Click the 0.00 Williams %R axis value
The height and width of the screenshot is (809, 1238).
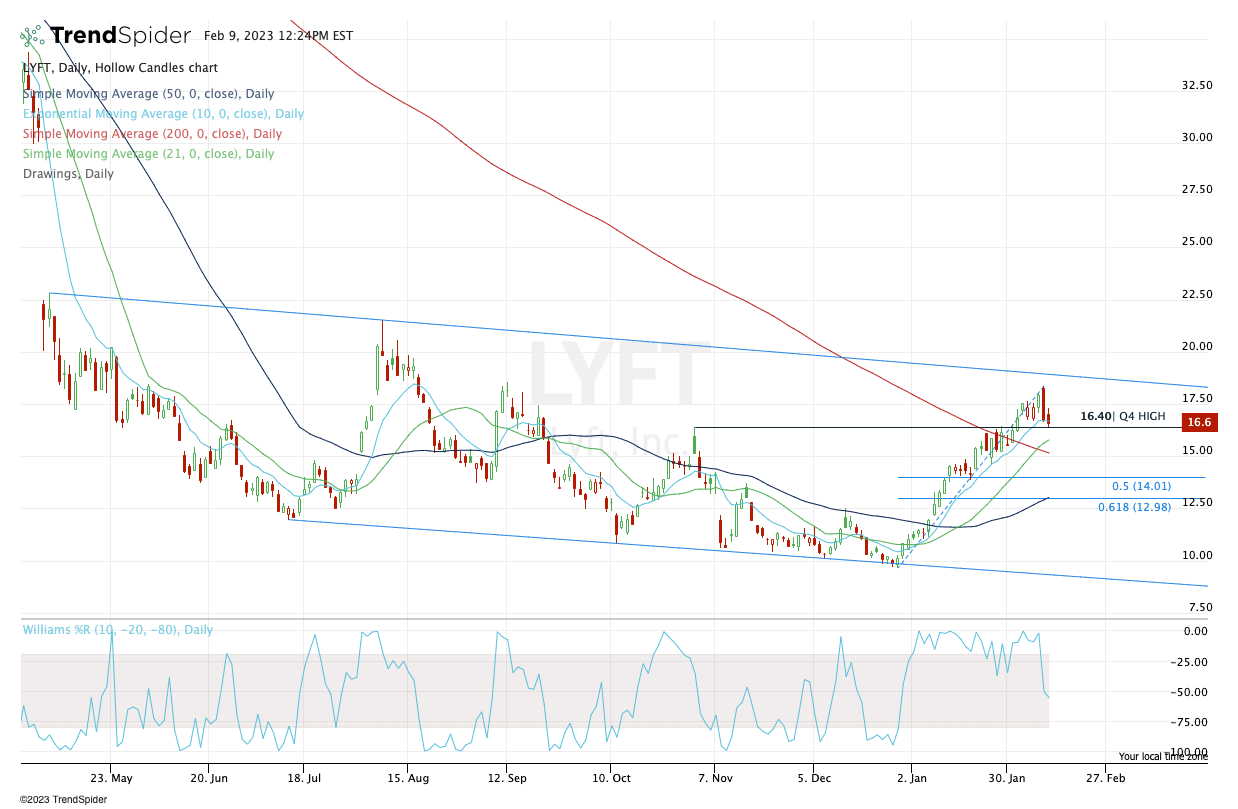[1195, 631]
